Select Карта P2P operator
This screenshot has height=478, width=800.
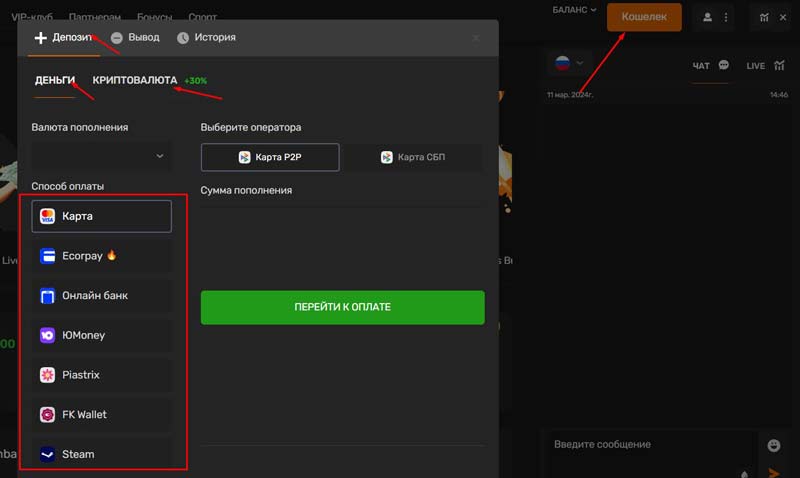pos(270,157)
